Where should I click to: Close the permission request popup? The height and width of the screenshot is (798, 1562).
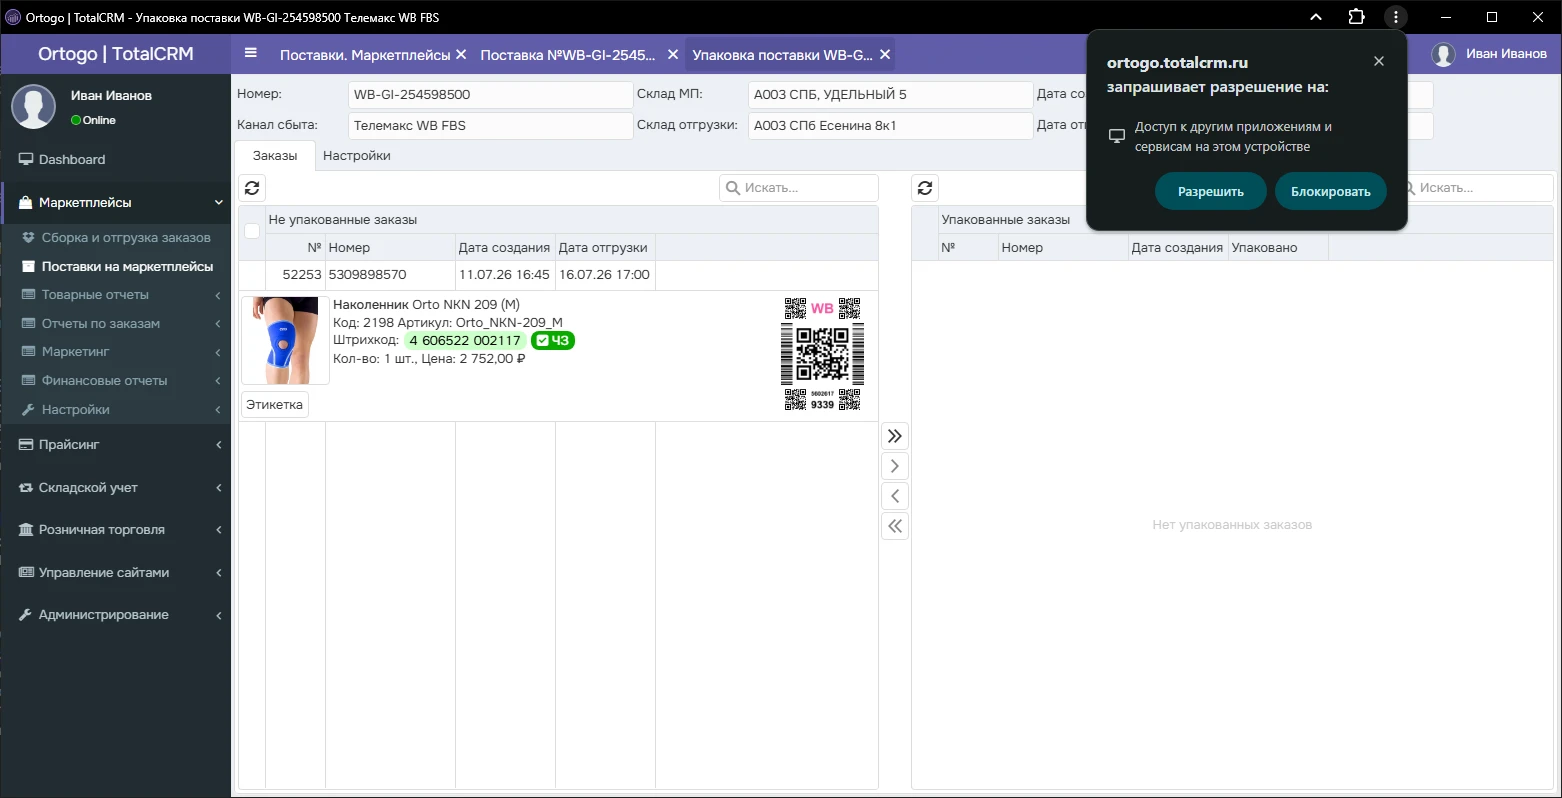1379,61
